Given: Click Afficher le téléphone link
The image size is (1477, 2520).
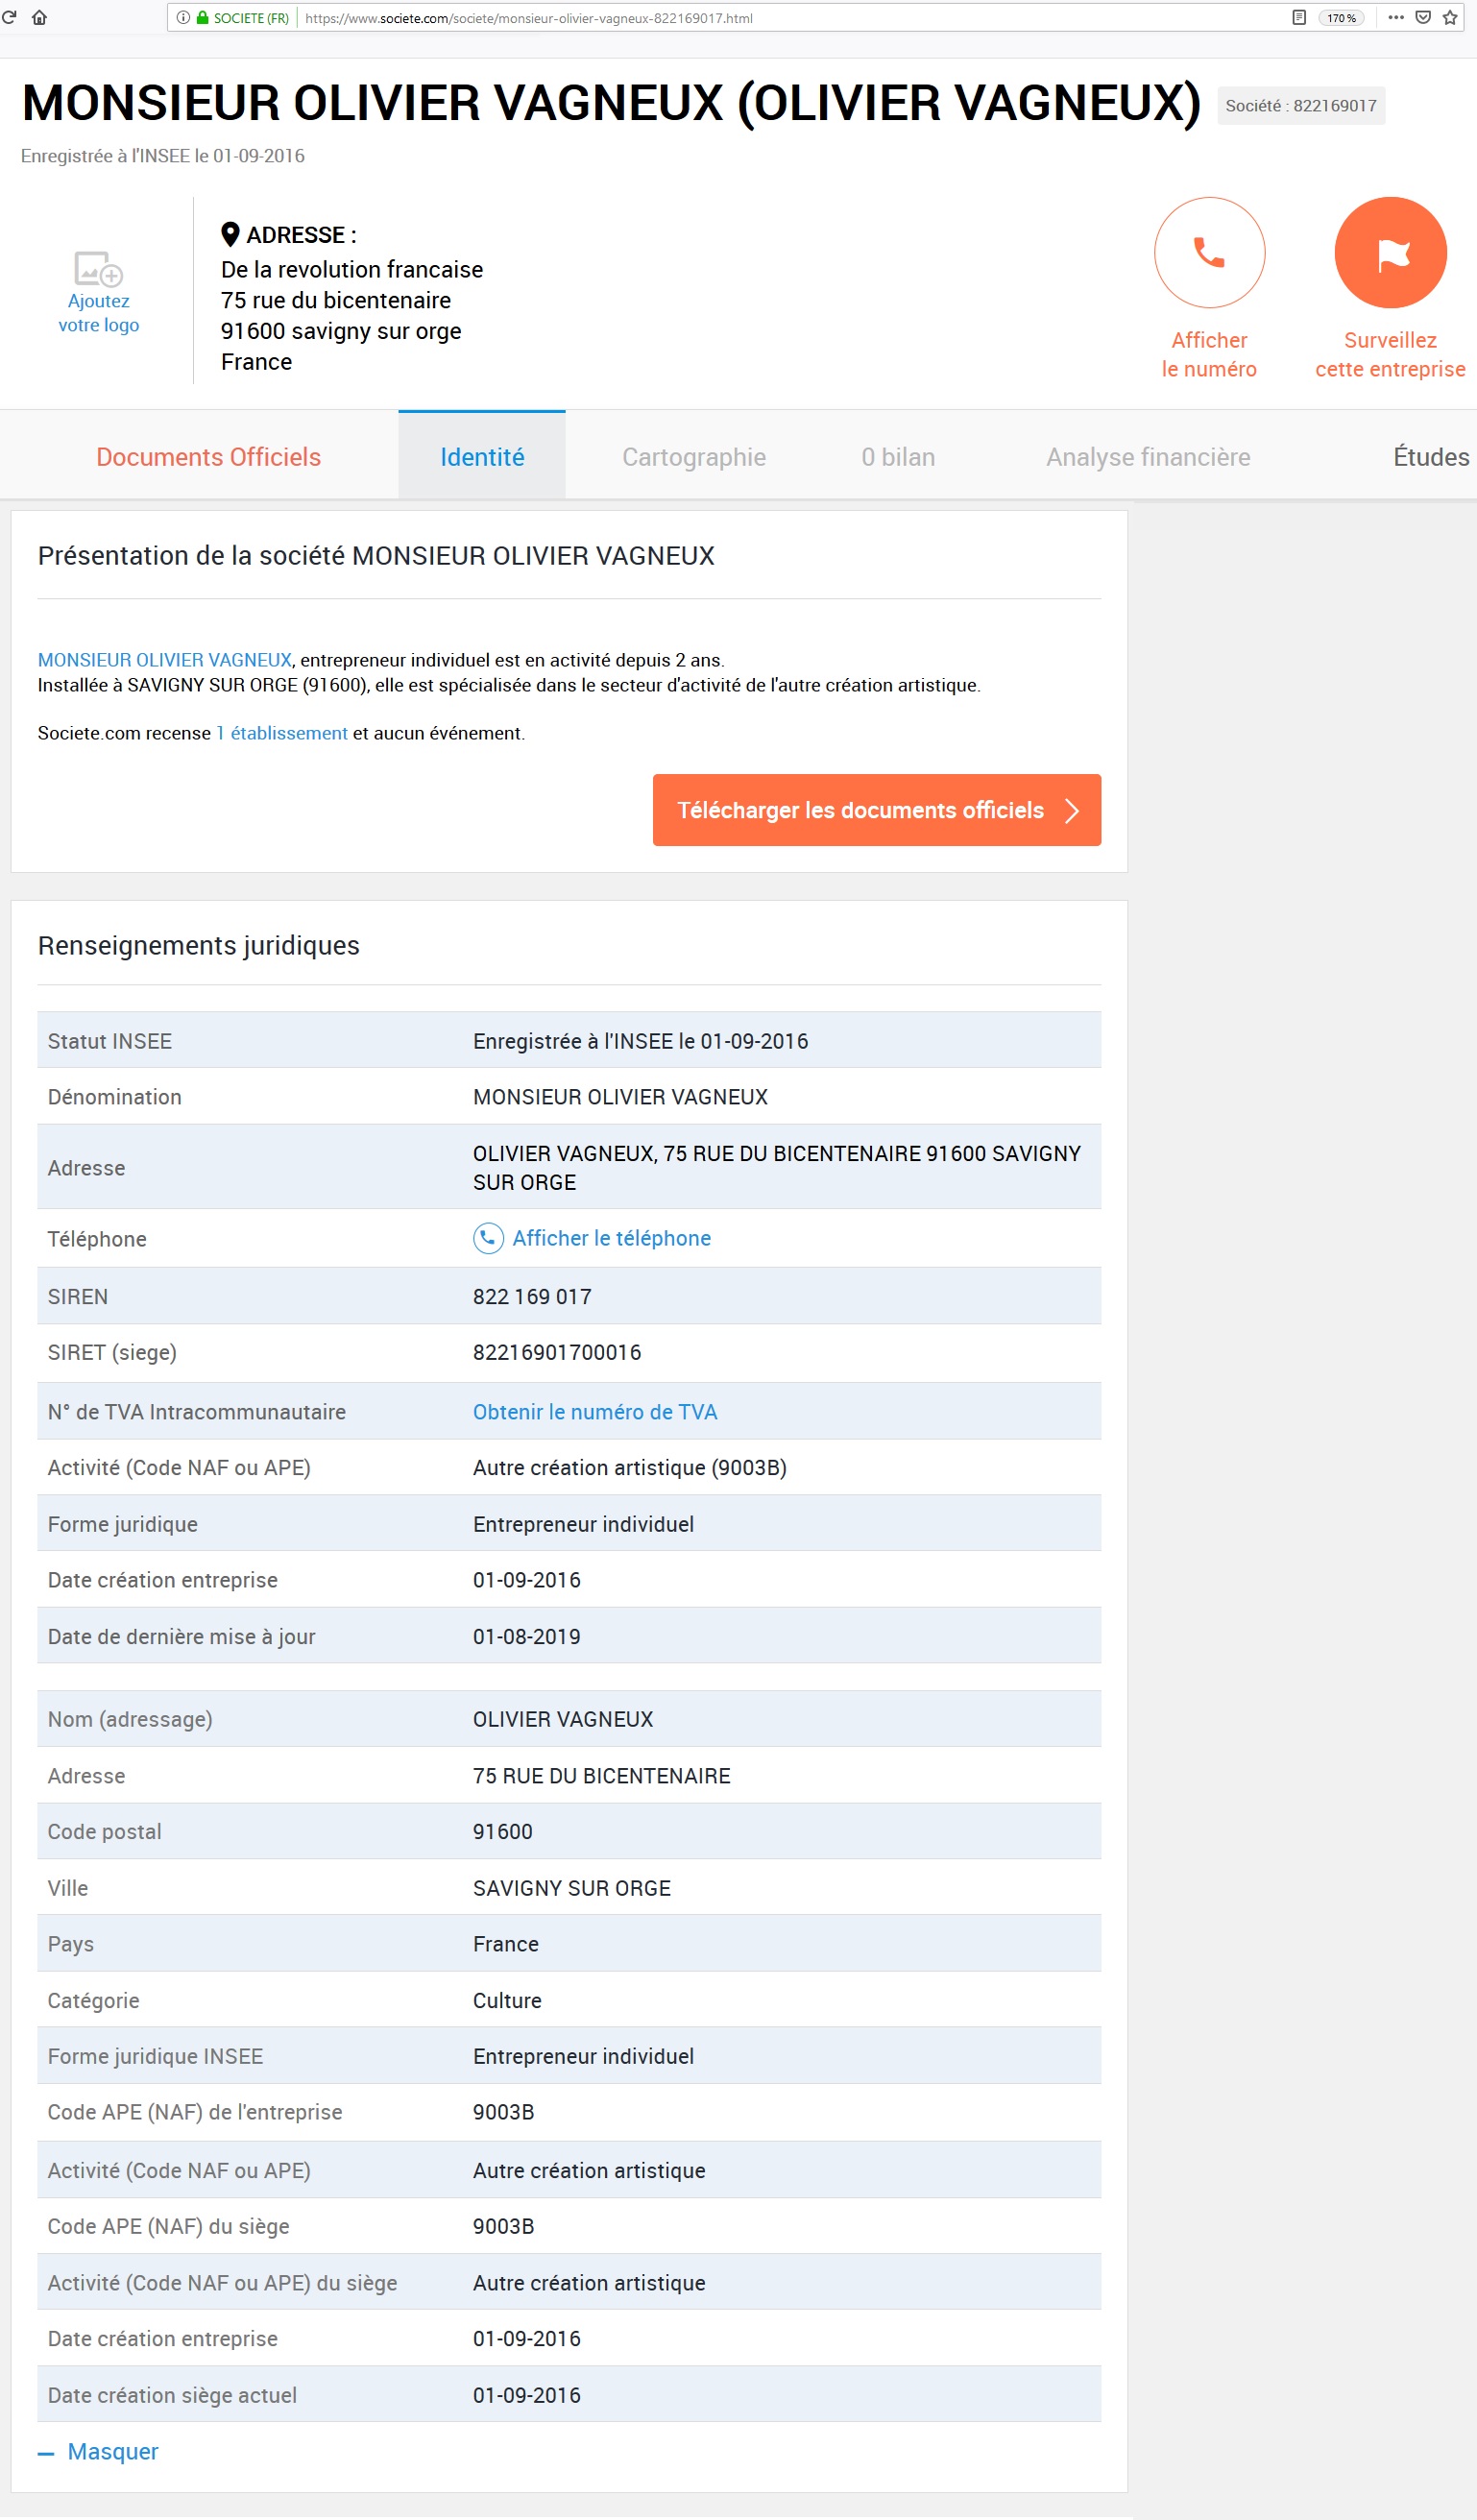Looking at the screenshot, I should click(x=611, y=1238).
